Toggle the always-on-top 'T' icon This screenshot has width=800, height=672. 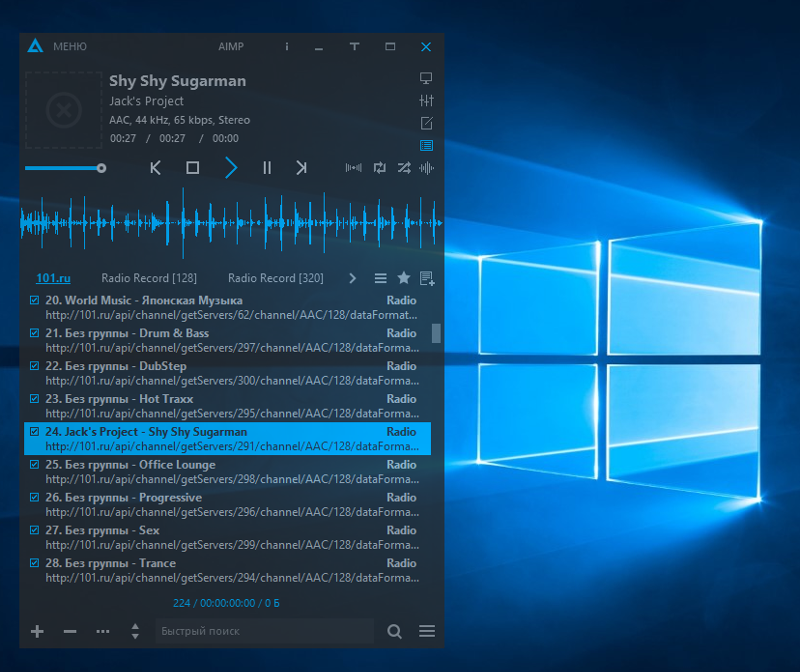pos(355,46)
